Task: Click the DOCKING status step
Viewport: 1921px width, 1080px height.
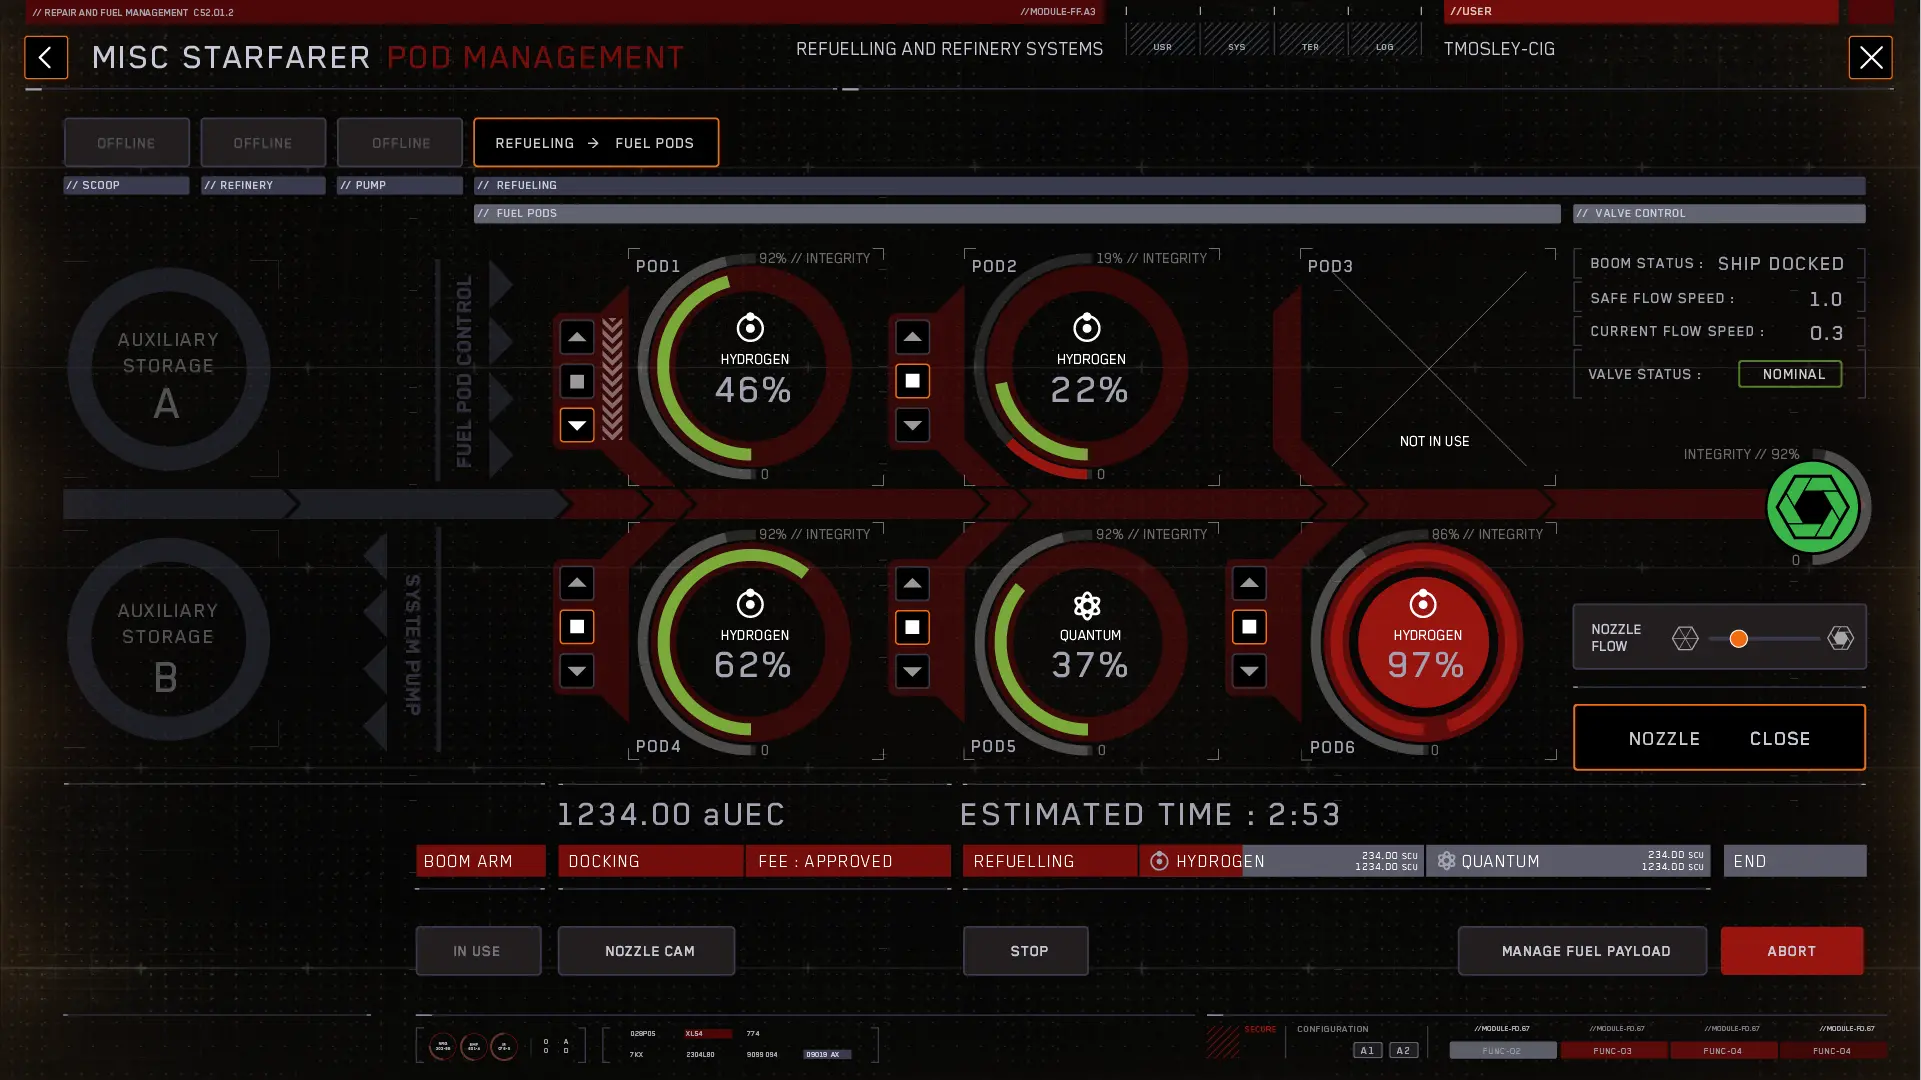Action: 651,861
